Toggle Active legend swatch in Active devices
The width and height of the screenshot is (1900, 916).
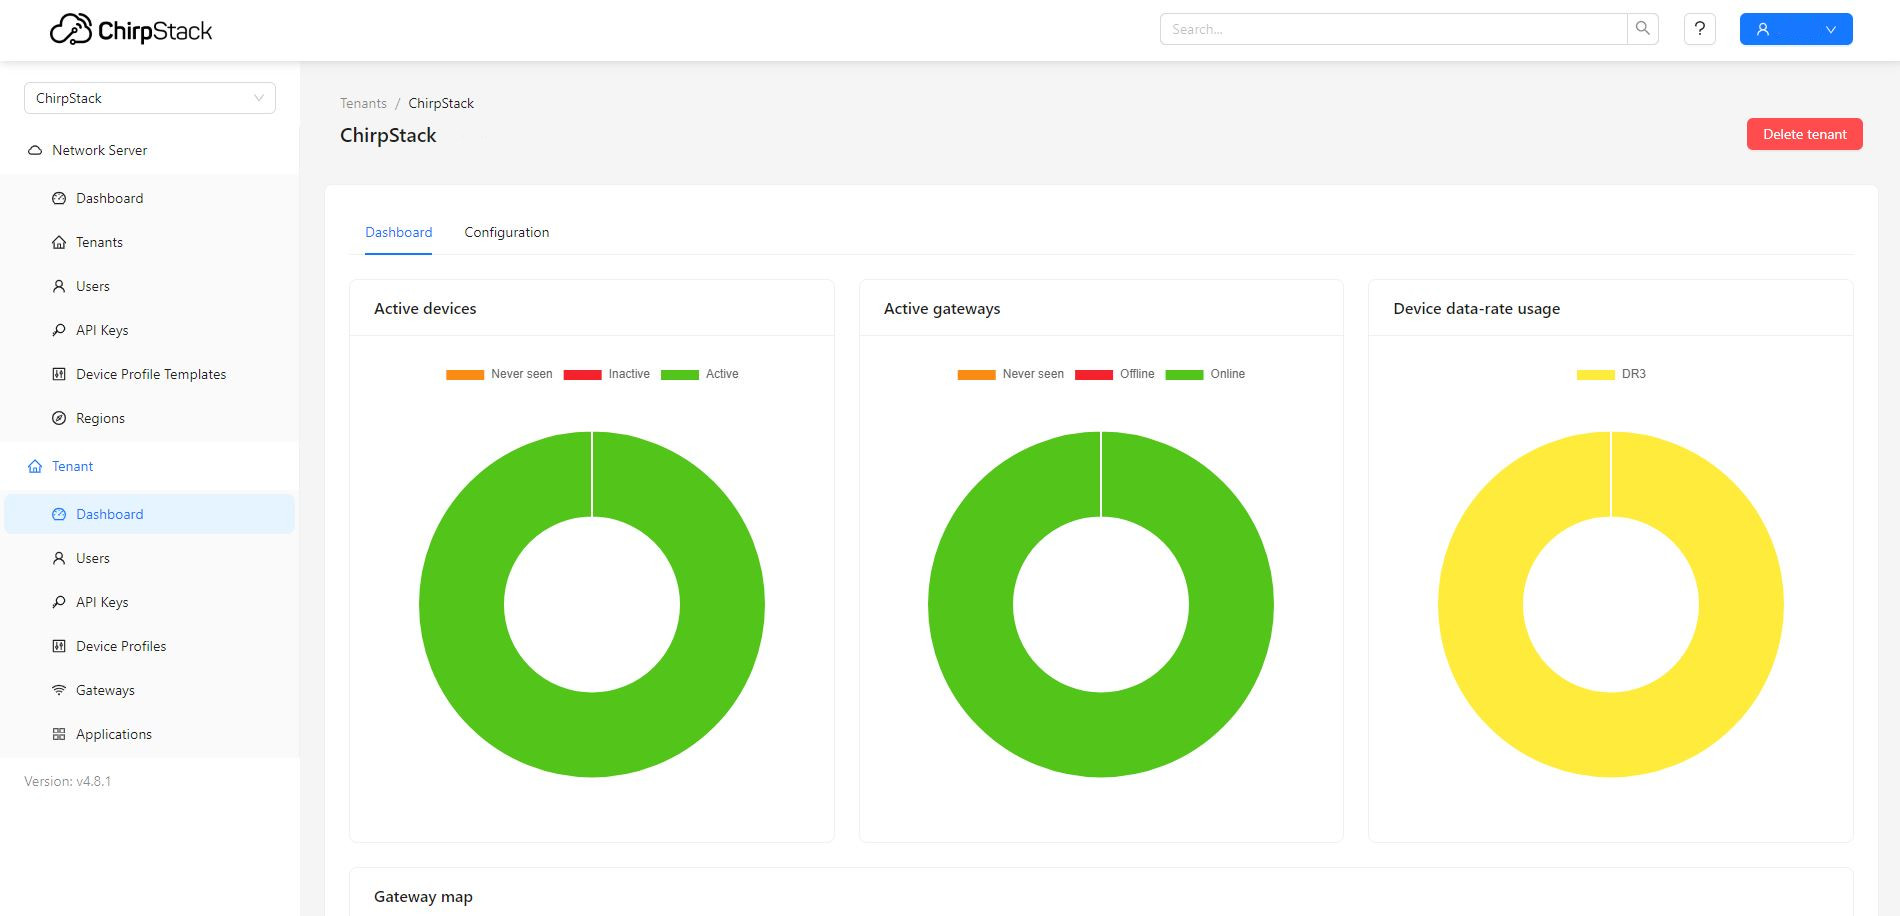(x=680, y=374)
